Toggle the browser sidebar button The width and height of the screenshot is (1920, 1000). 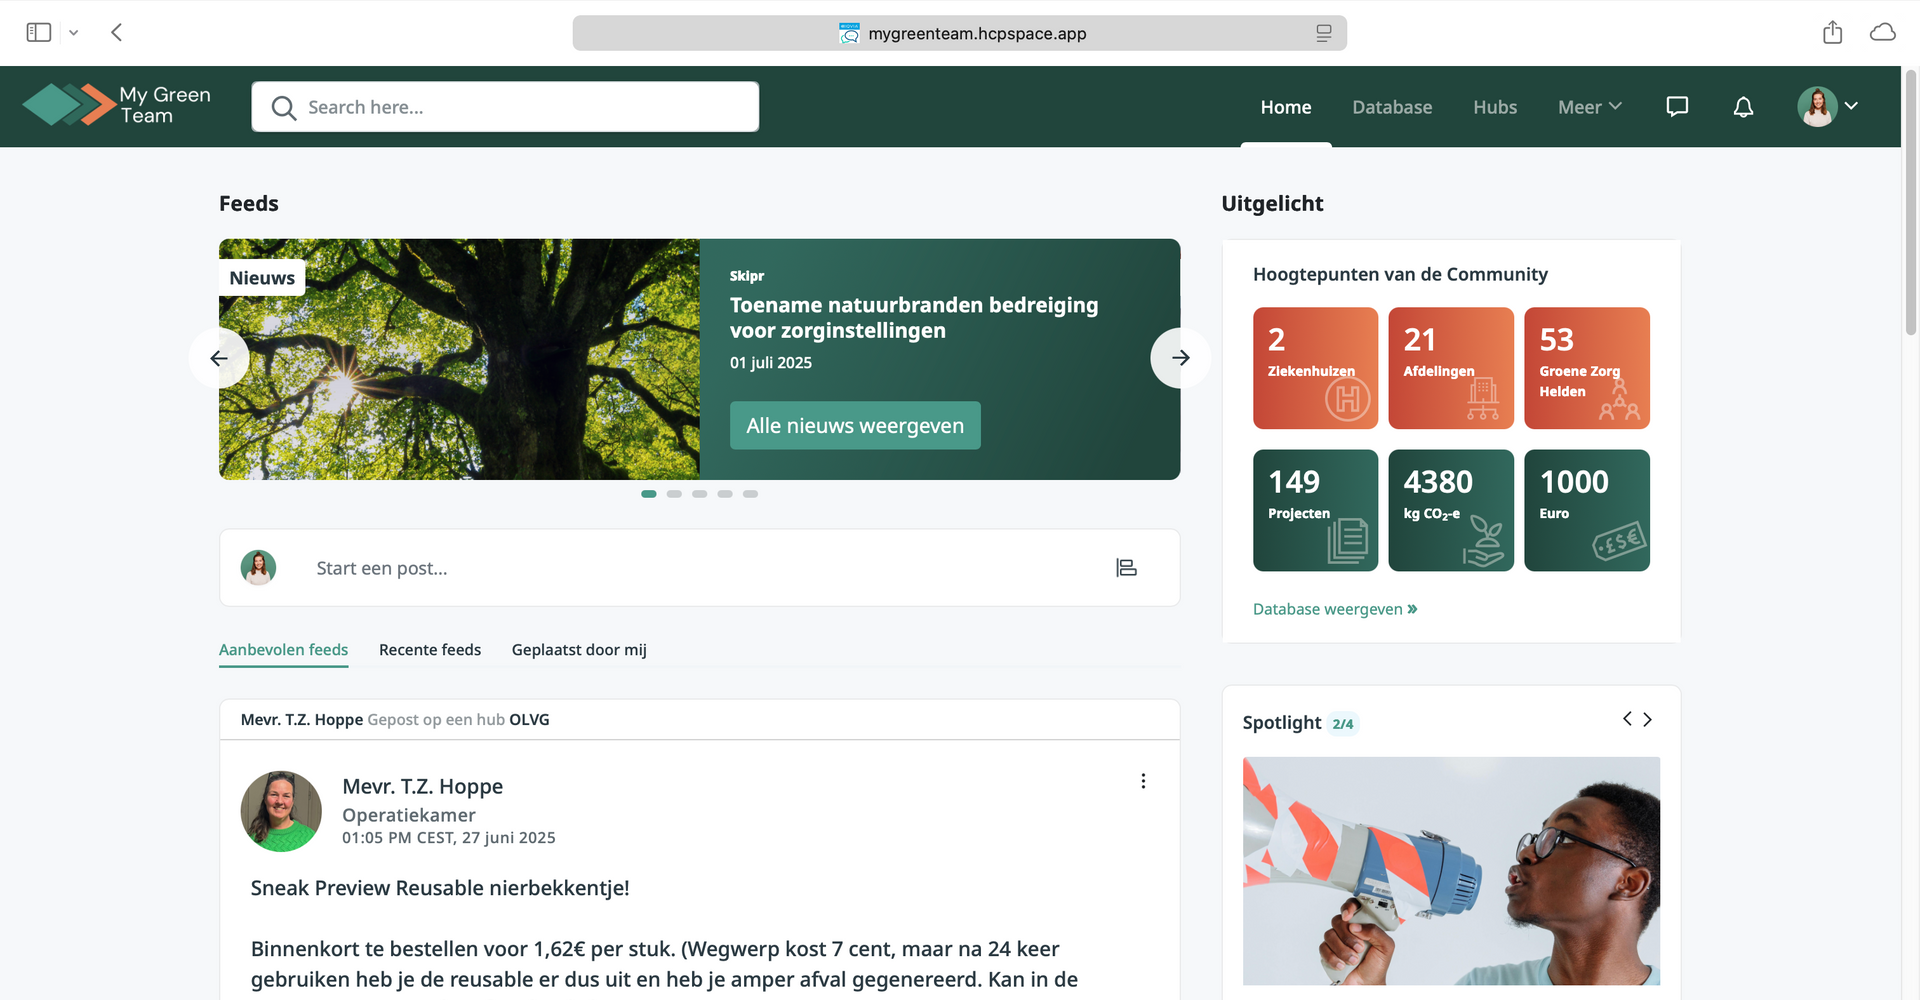pyautogui.click(x=39, y=33)
